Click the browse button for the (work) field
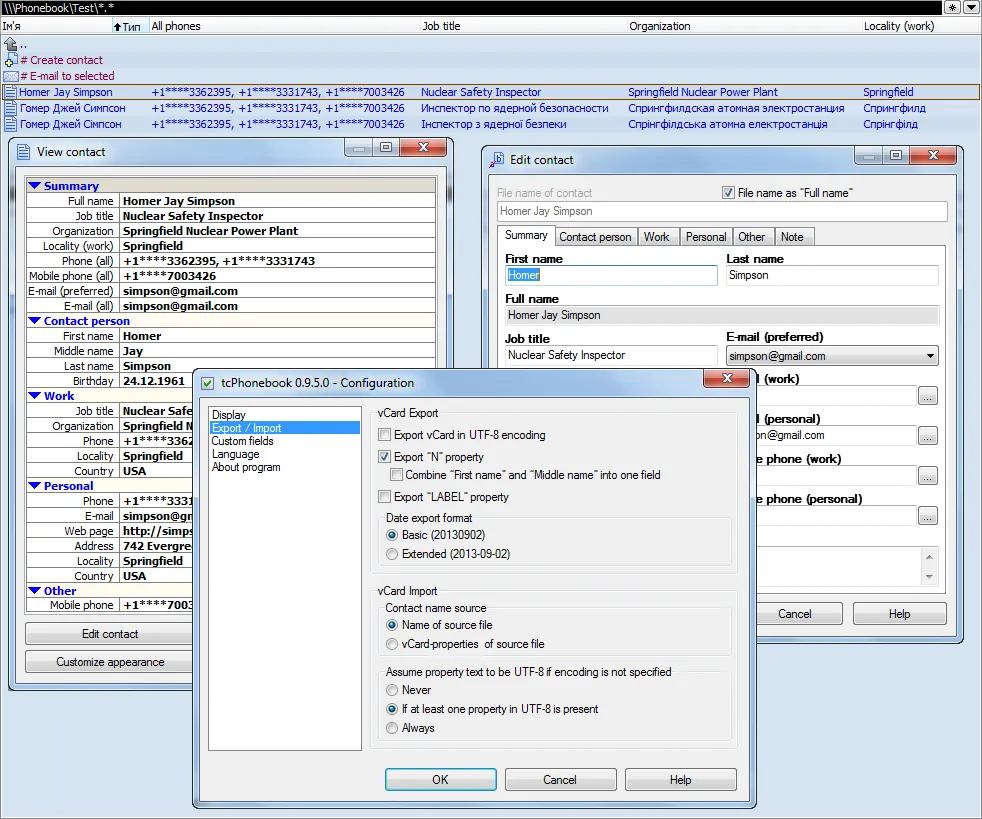This screenshot has width=982, height=819. tap(928, 396)
